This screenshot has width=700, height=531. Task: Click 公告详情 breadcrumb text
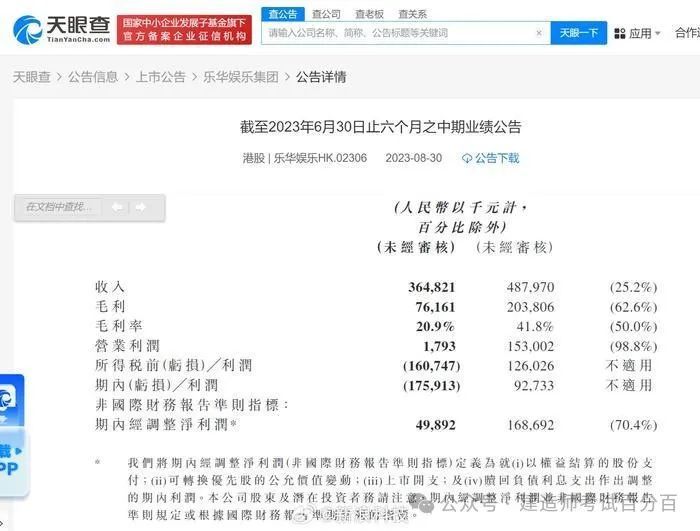[x=321, y=77]
